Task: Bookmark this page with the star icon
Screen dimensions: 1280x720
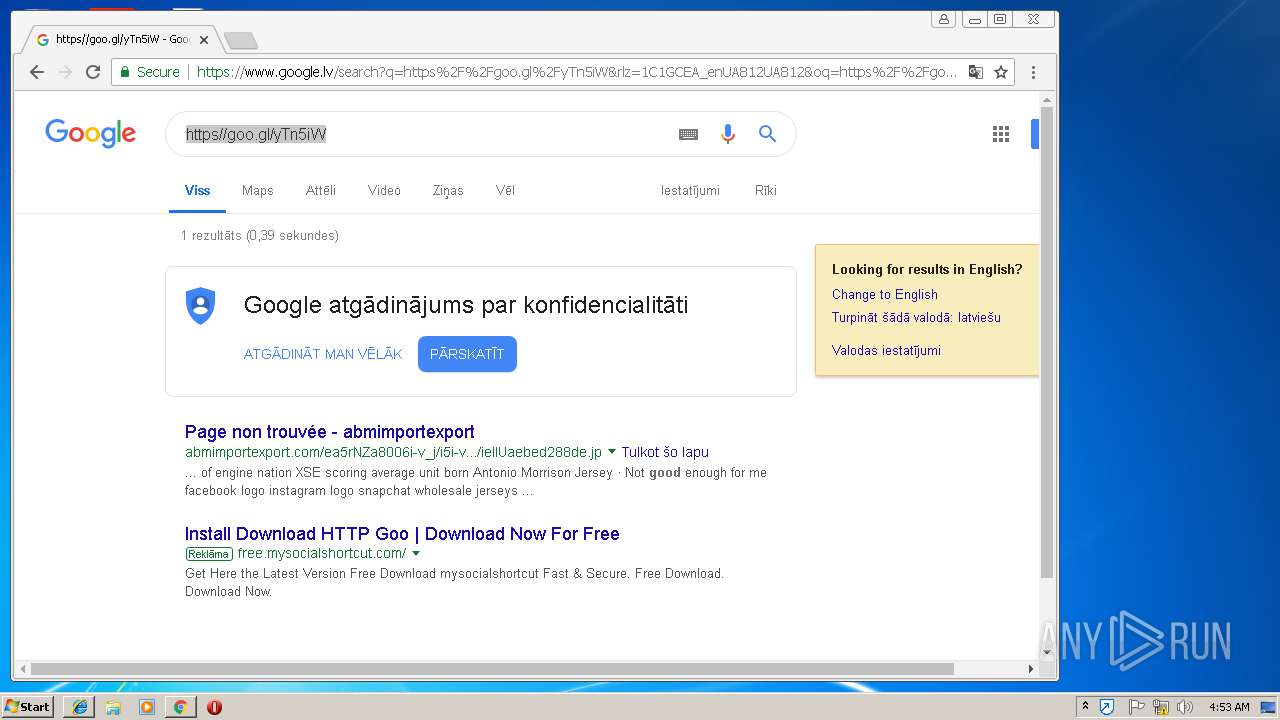Action: (1000, 72)
